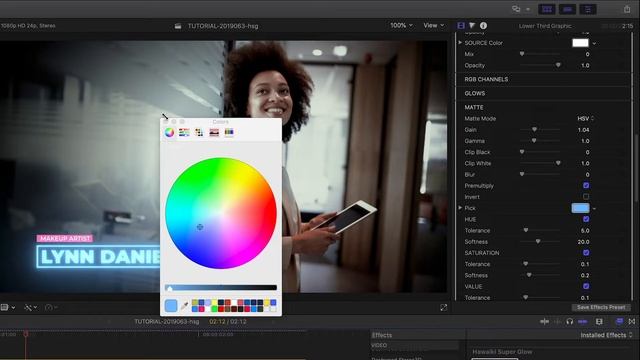Select the light blue saved swatch in the Colors window
Screen dimensions: 640x360
tap(208, 302)
